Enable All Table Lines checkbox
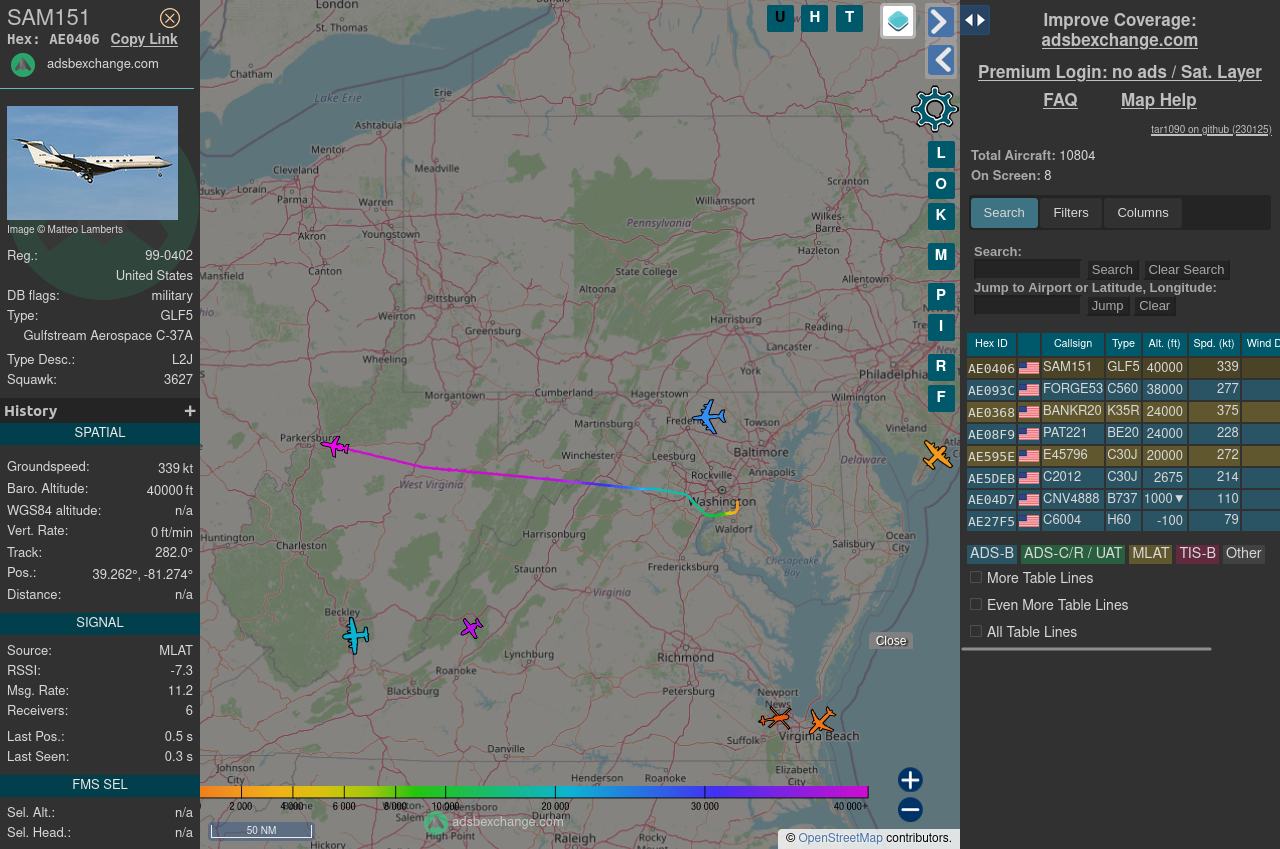 pyautogui.click(x=976, y=631)
